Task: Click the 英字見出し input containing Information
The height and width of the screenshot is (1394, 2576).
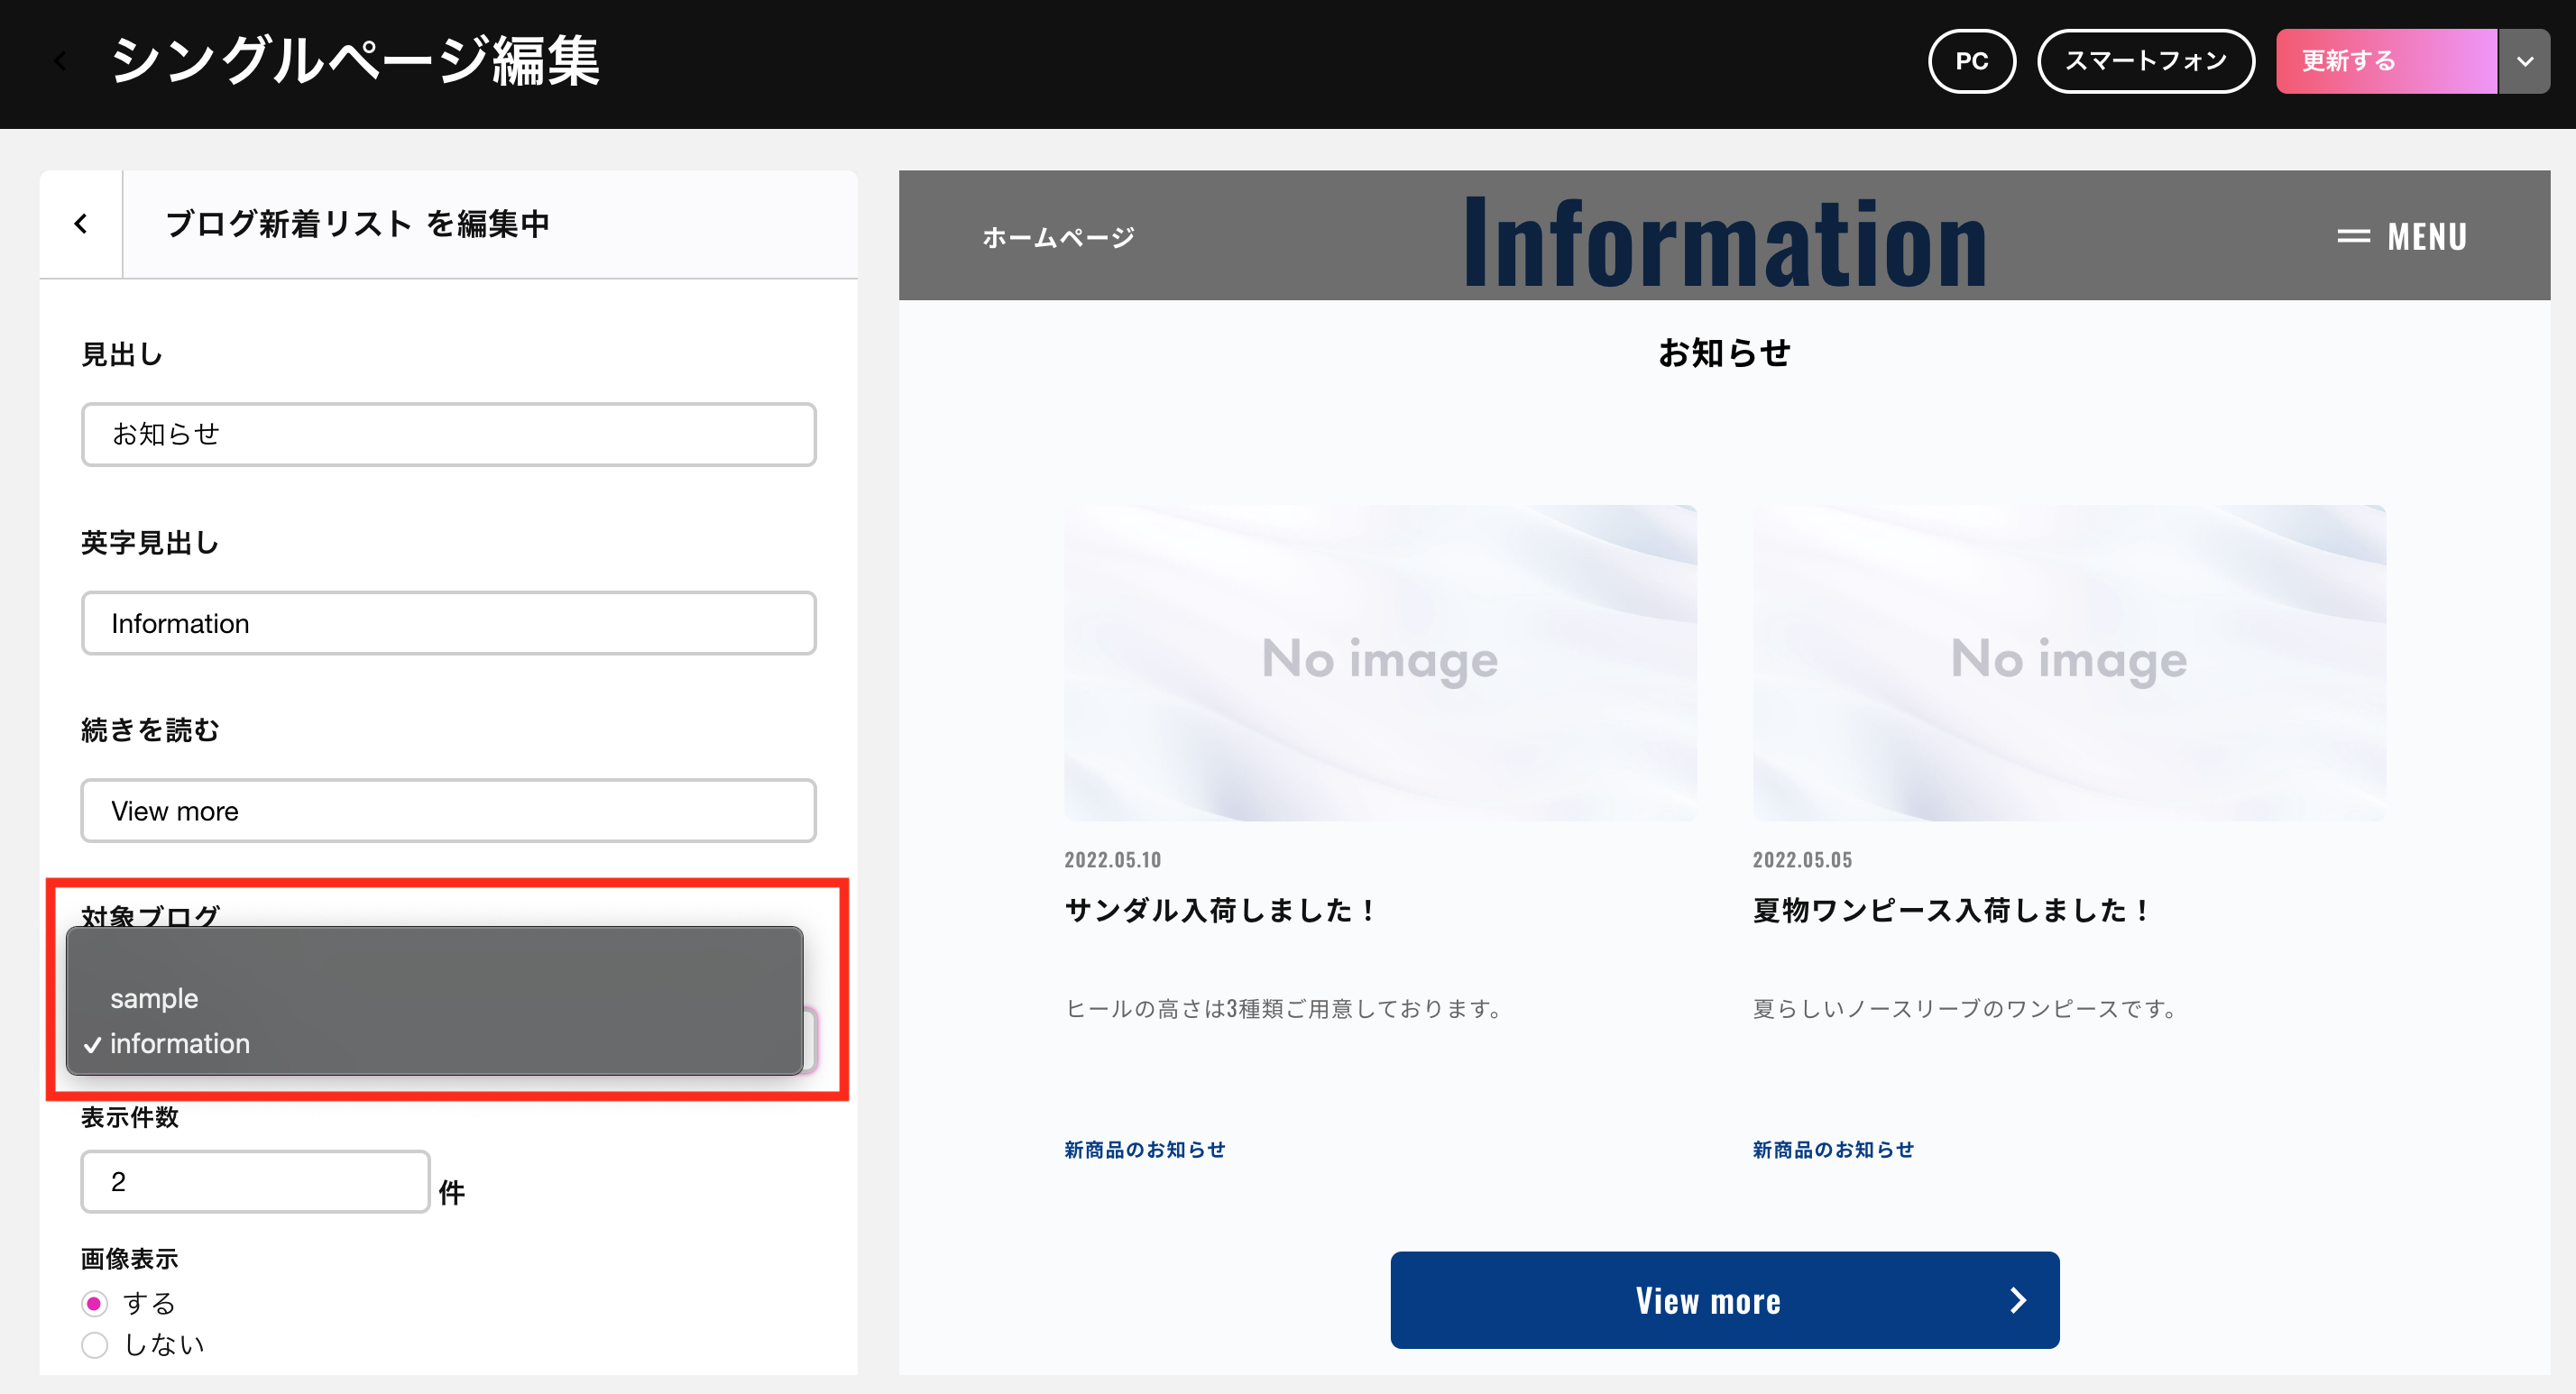Action: (448, 623)
